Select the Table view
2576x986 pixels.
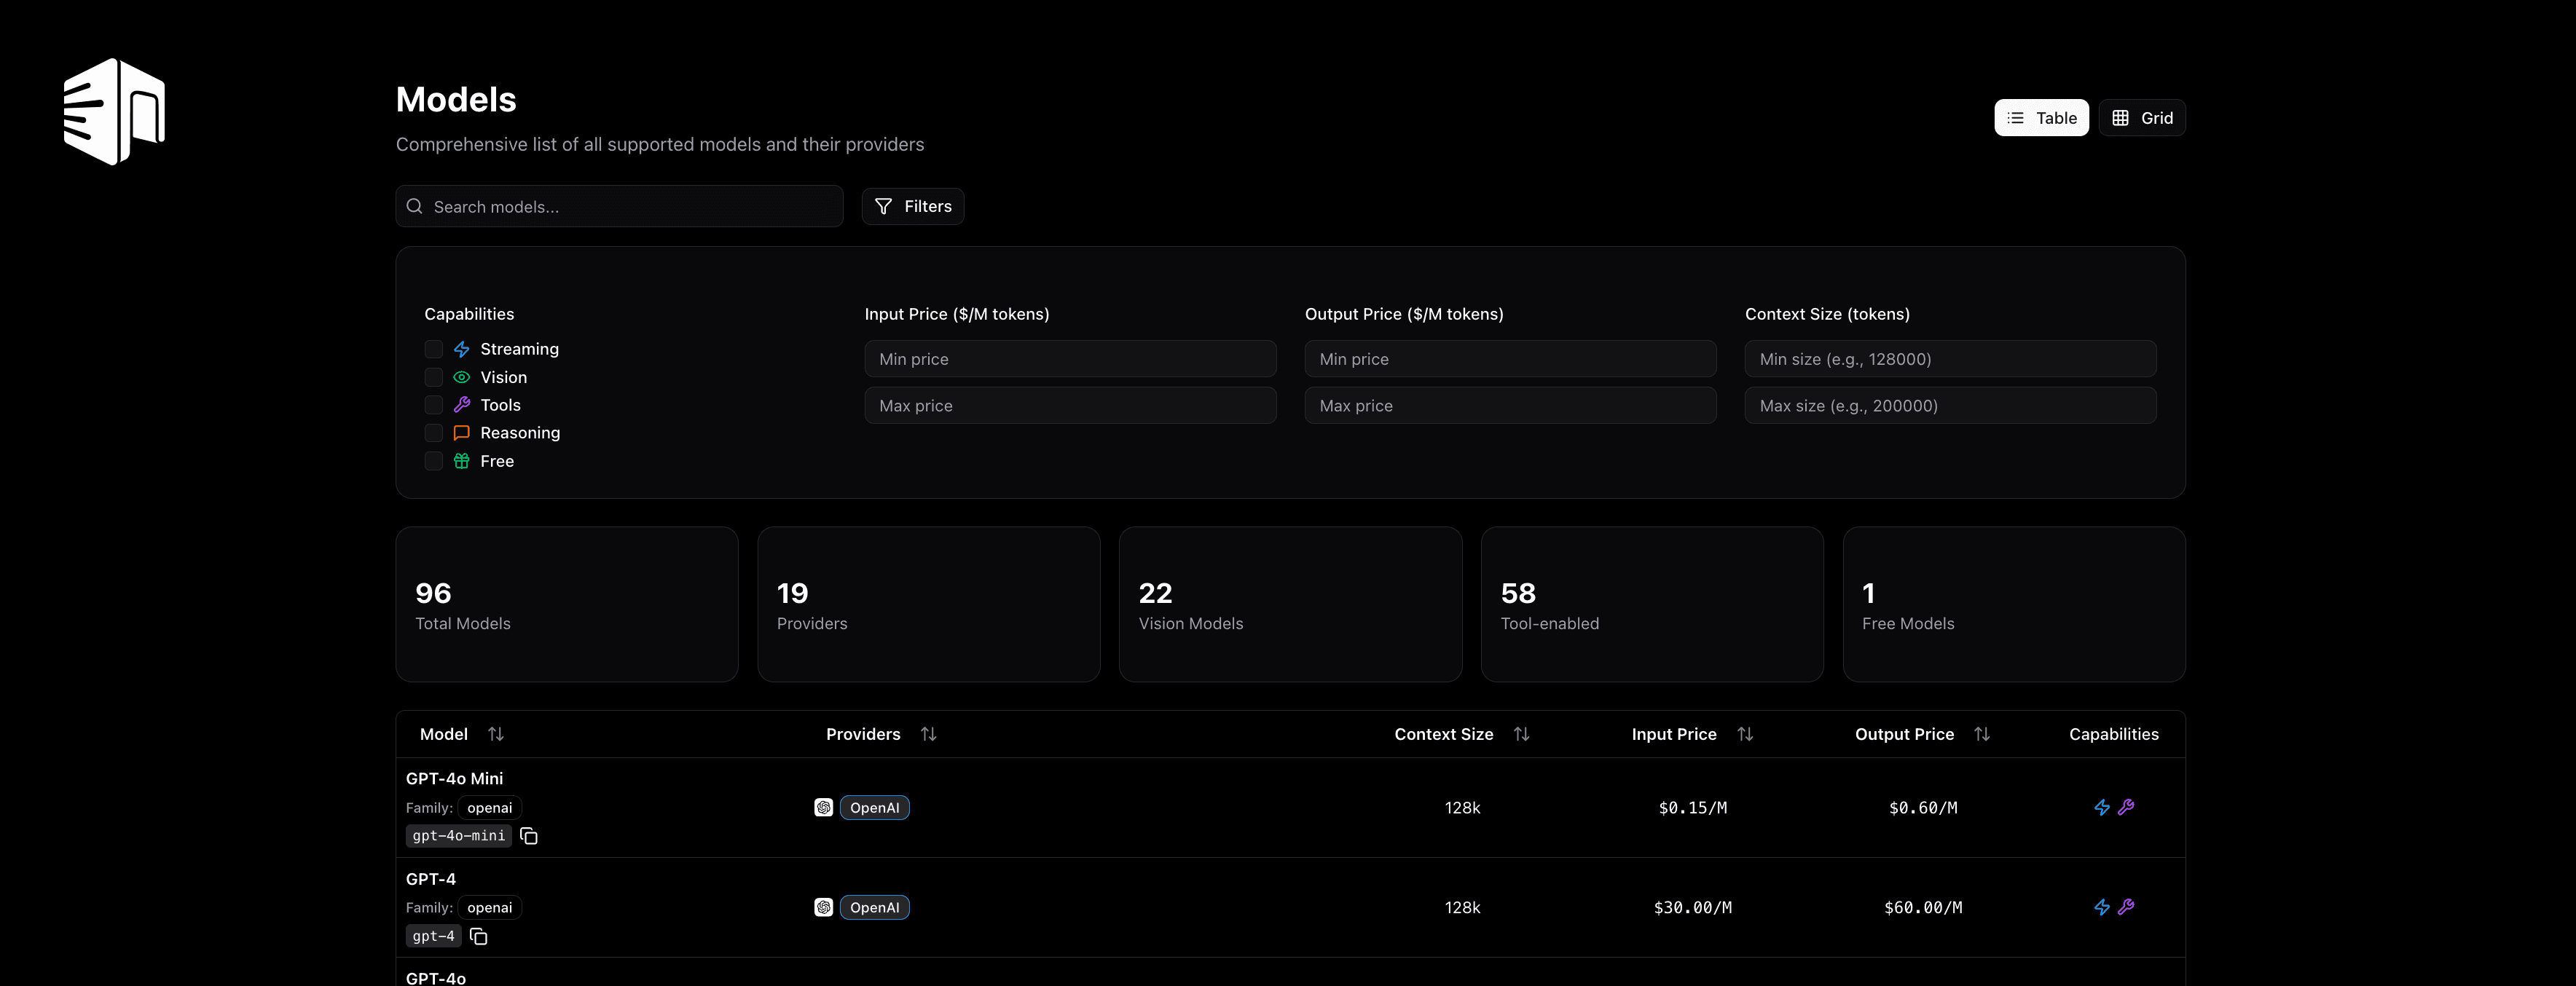click(2041, 117)
